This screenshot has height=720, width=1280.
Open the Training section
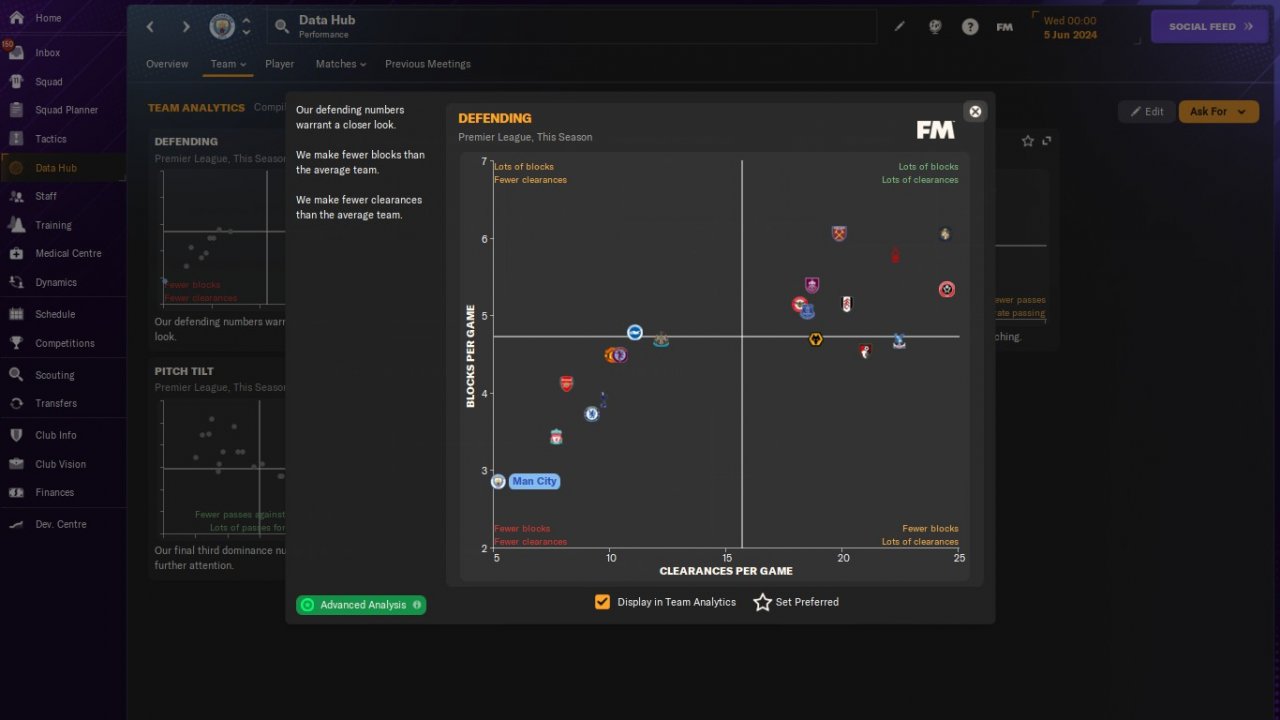pyautogui.click(x=53, y=225)
